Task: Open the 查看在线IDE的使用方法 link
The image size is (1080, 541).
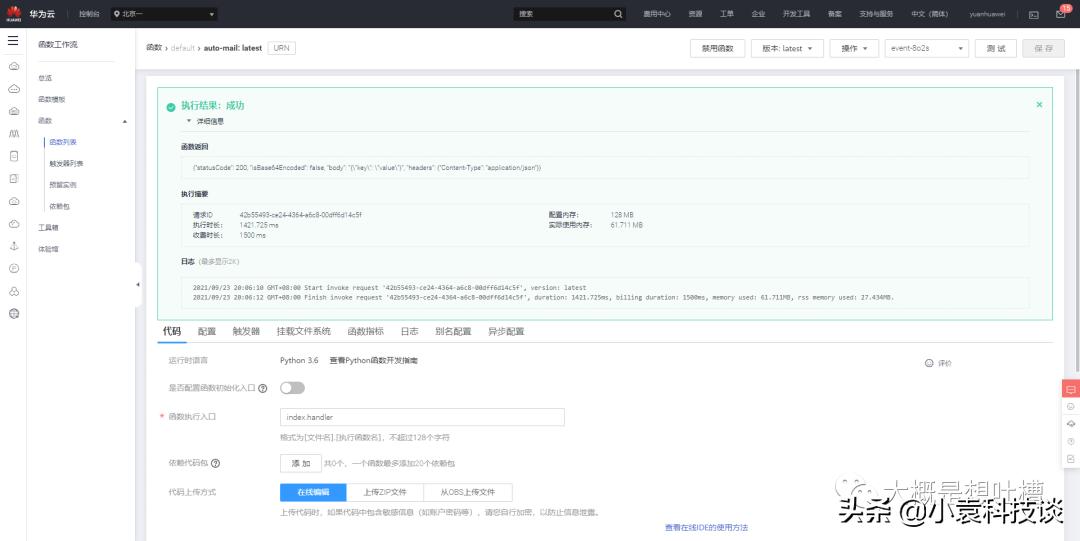Action: click(707, 528)
